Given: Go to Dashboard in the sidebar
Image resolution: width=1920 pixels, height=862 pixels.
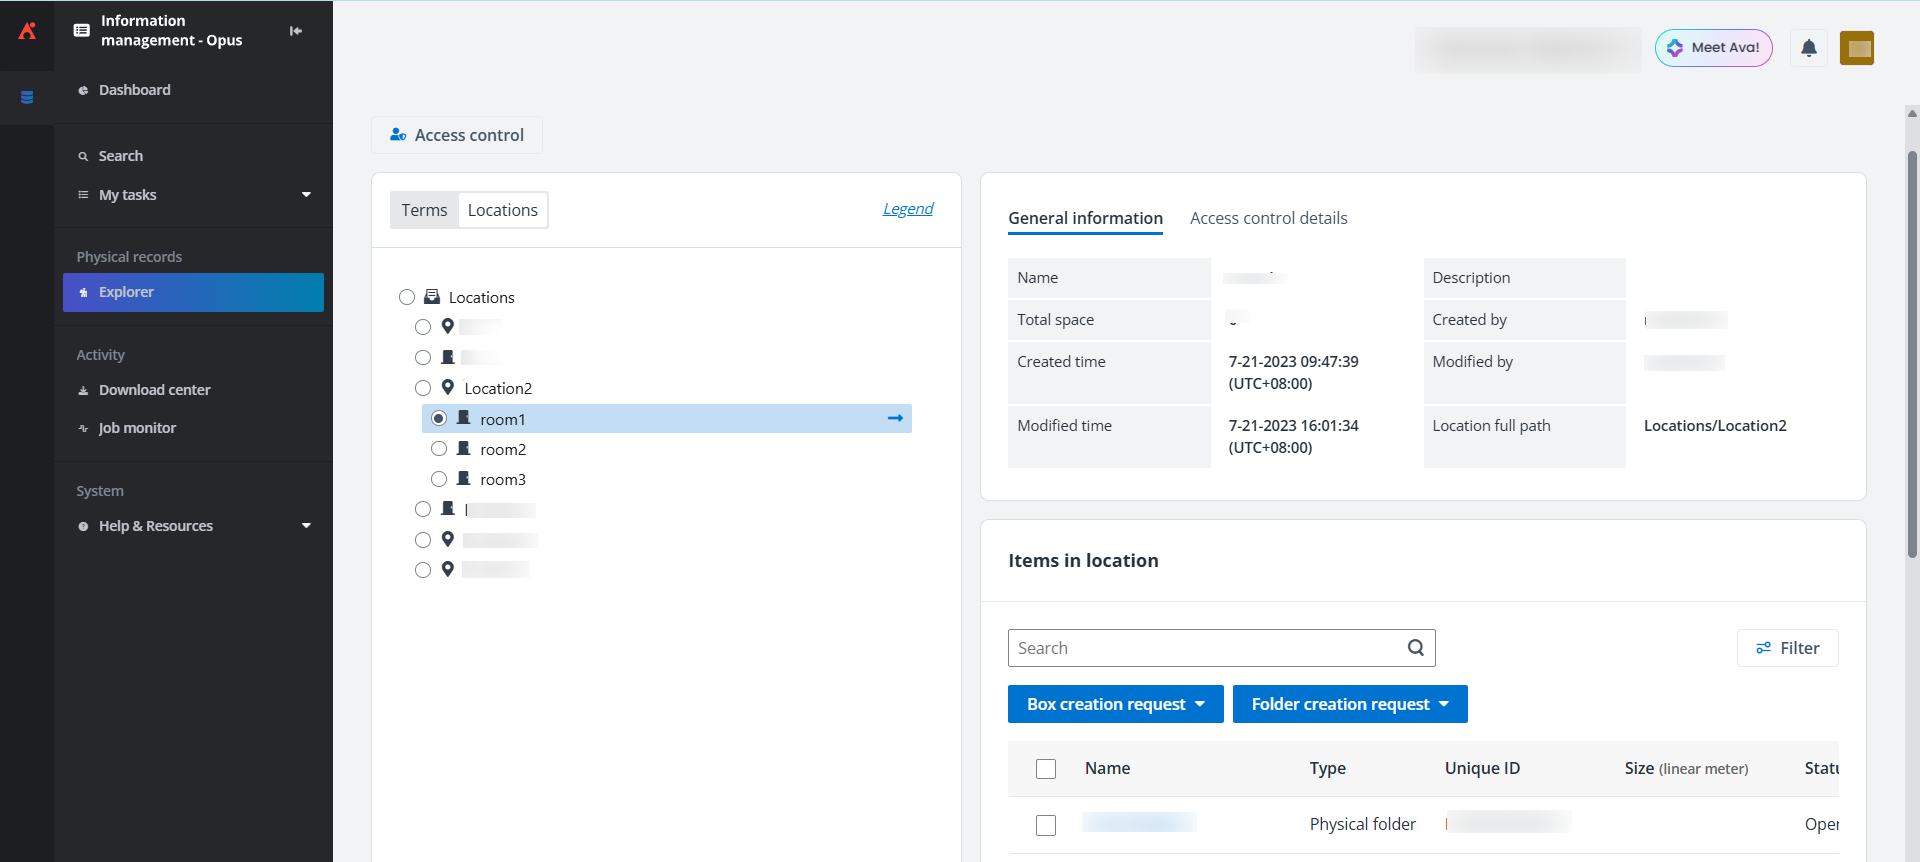Looking at the screenshot, I should (x=134, y=90).
